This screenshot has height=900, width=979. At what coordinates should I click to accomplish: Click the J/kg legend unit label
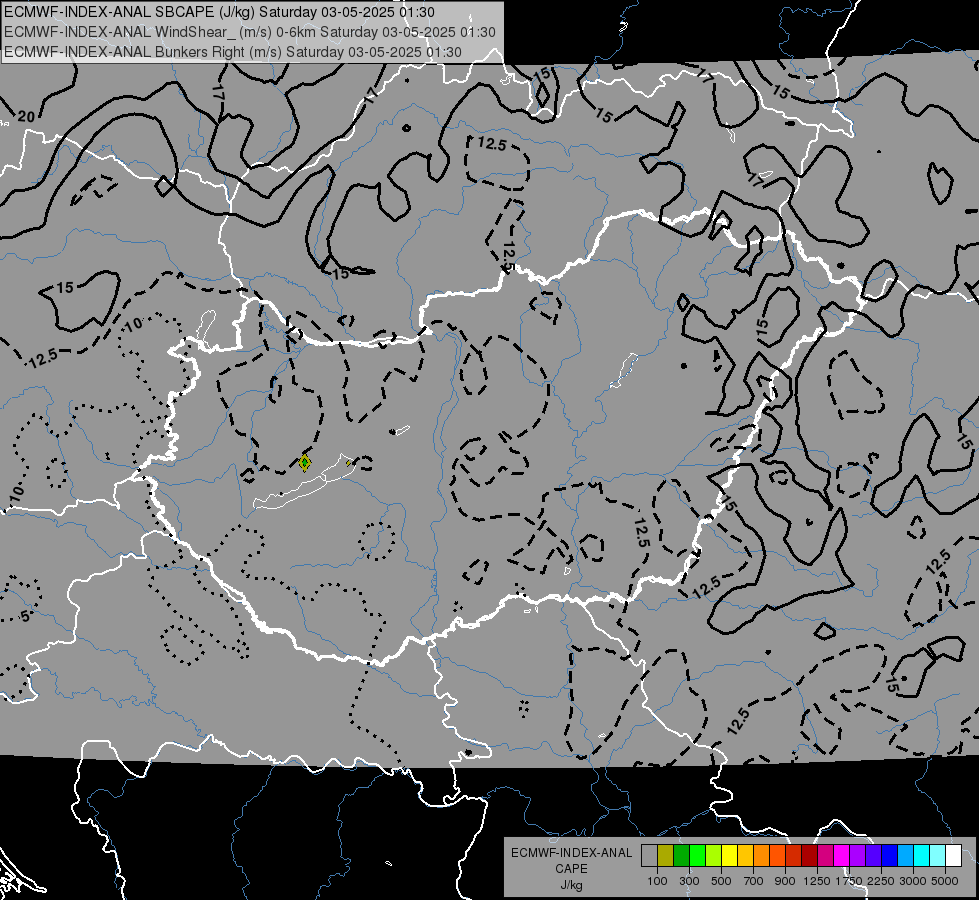click(571, 885)
